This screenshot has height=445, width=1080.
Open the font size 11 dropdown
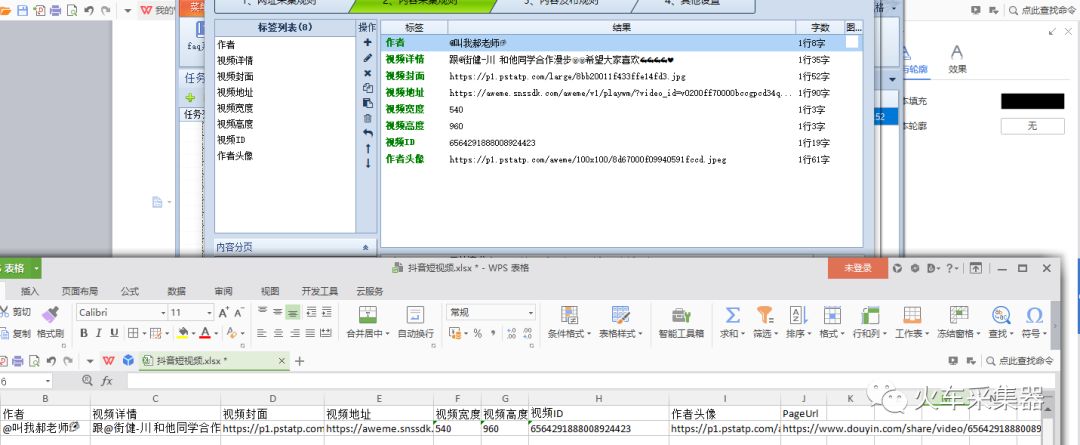(209, 313)
